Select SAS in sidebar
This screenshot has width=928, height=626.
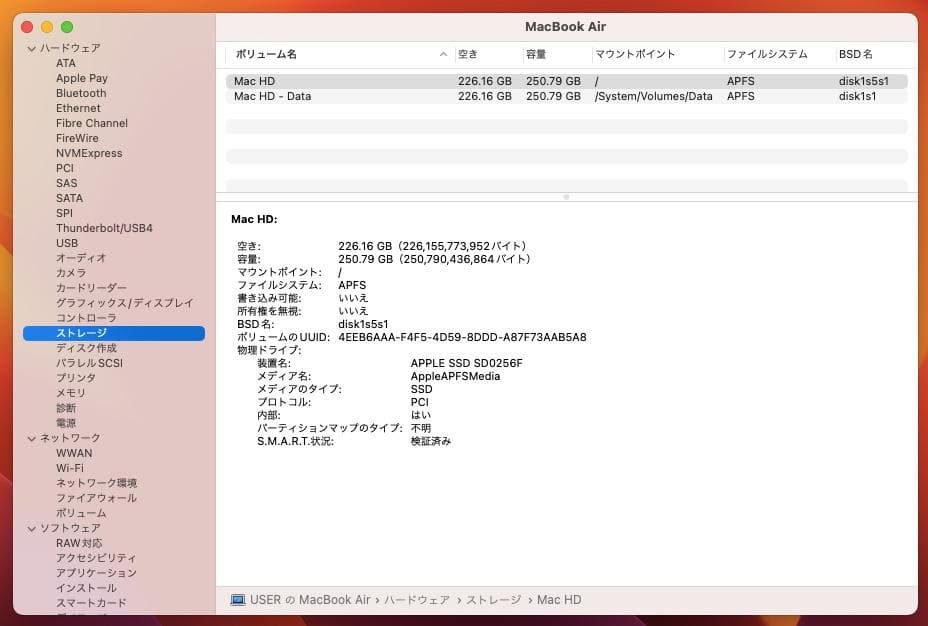pyautogui.click(x=66, y=183)
